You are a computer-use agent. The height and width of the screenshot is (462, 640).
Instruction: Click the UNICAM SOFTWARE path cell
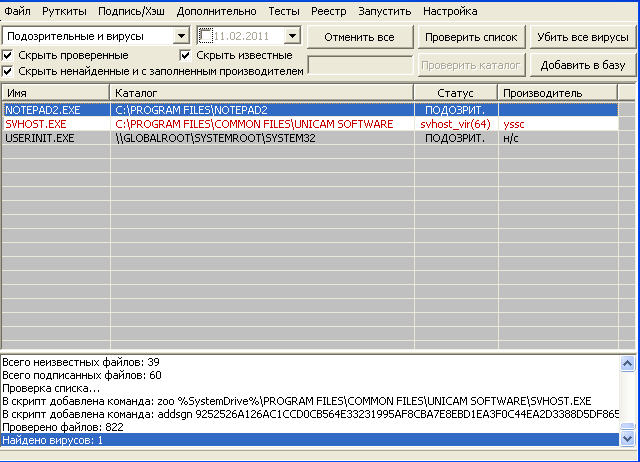coord(262,124)
